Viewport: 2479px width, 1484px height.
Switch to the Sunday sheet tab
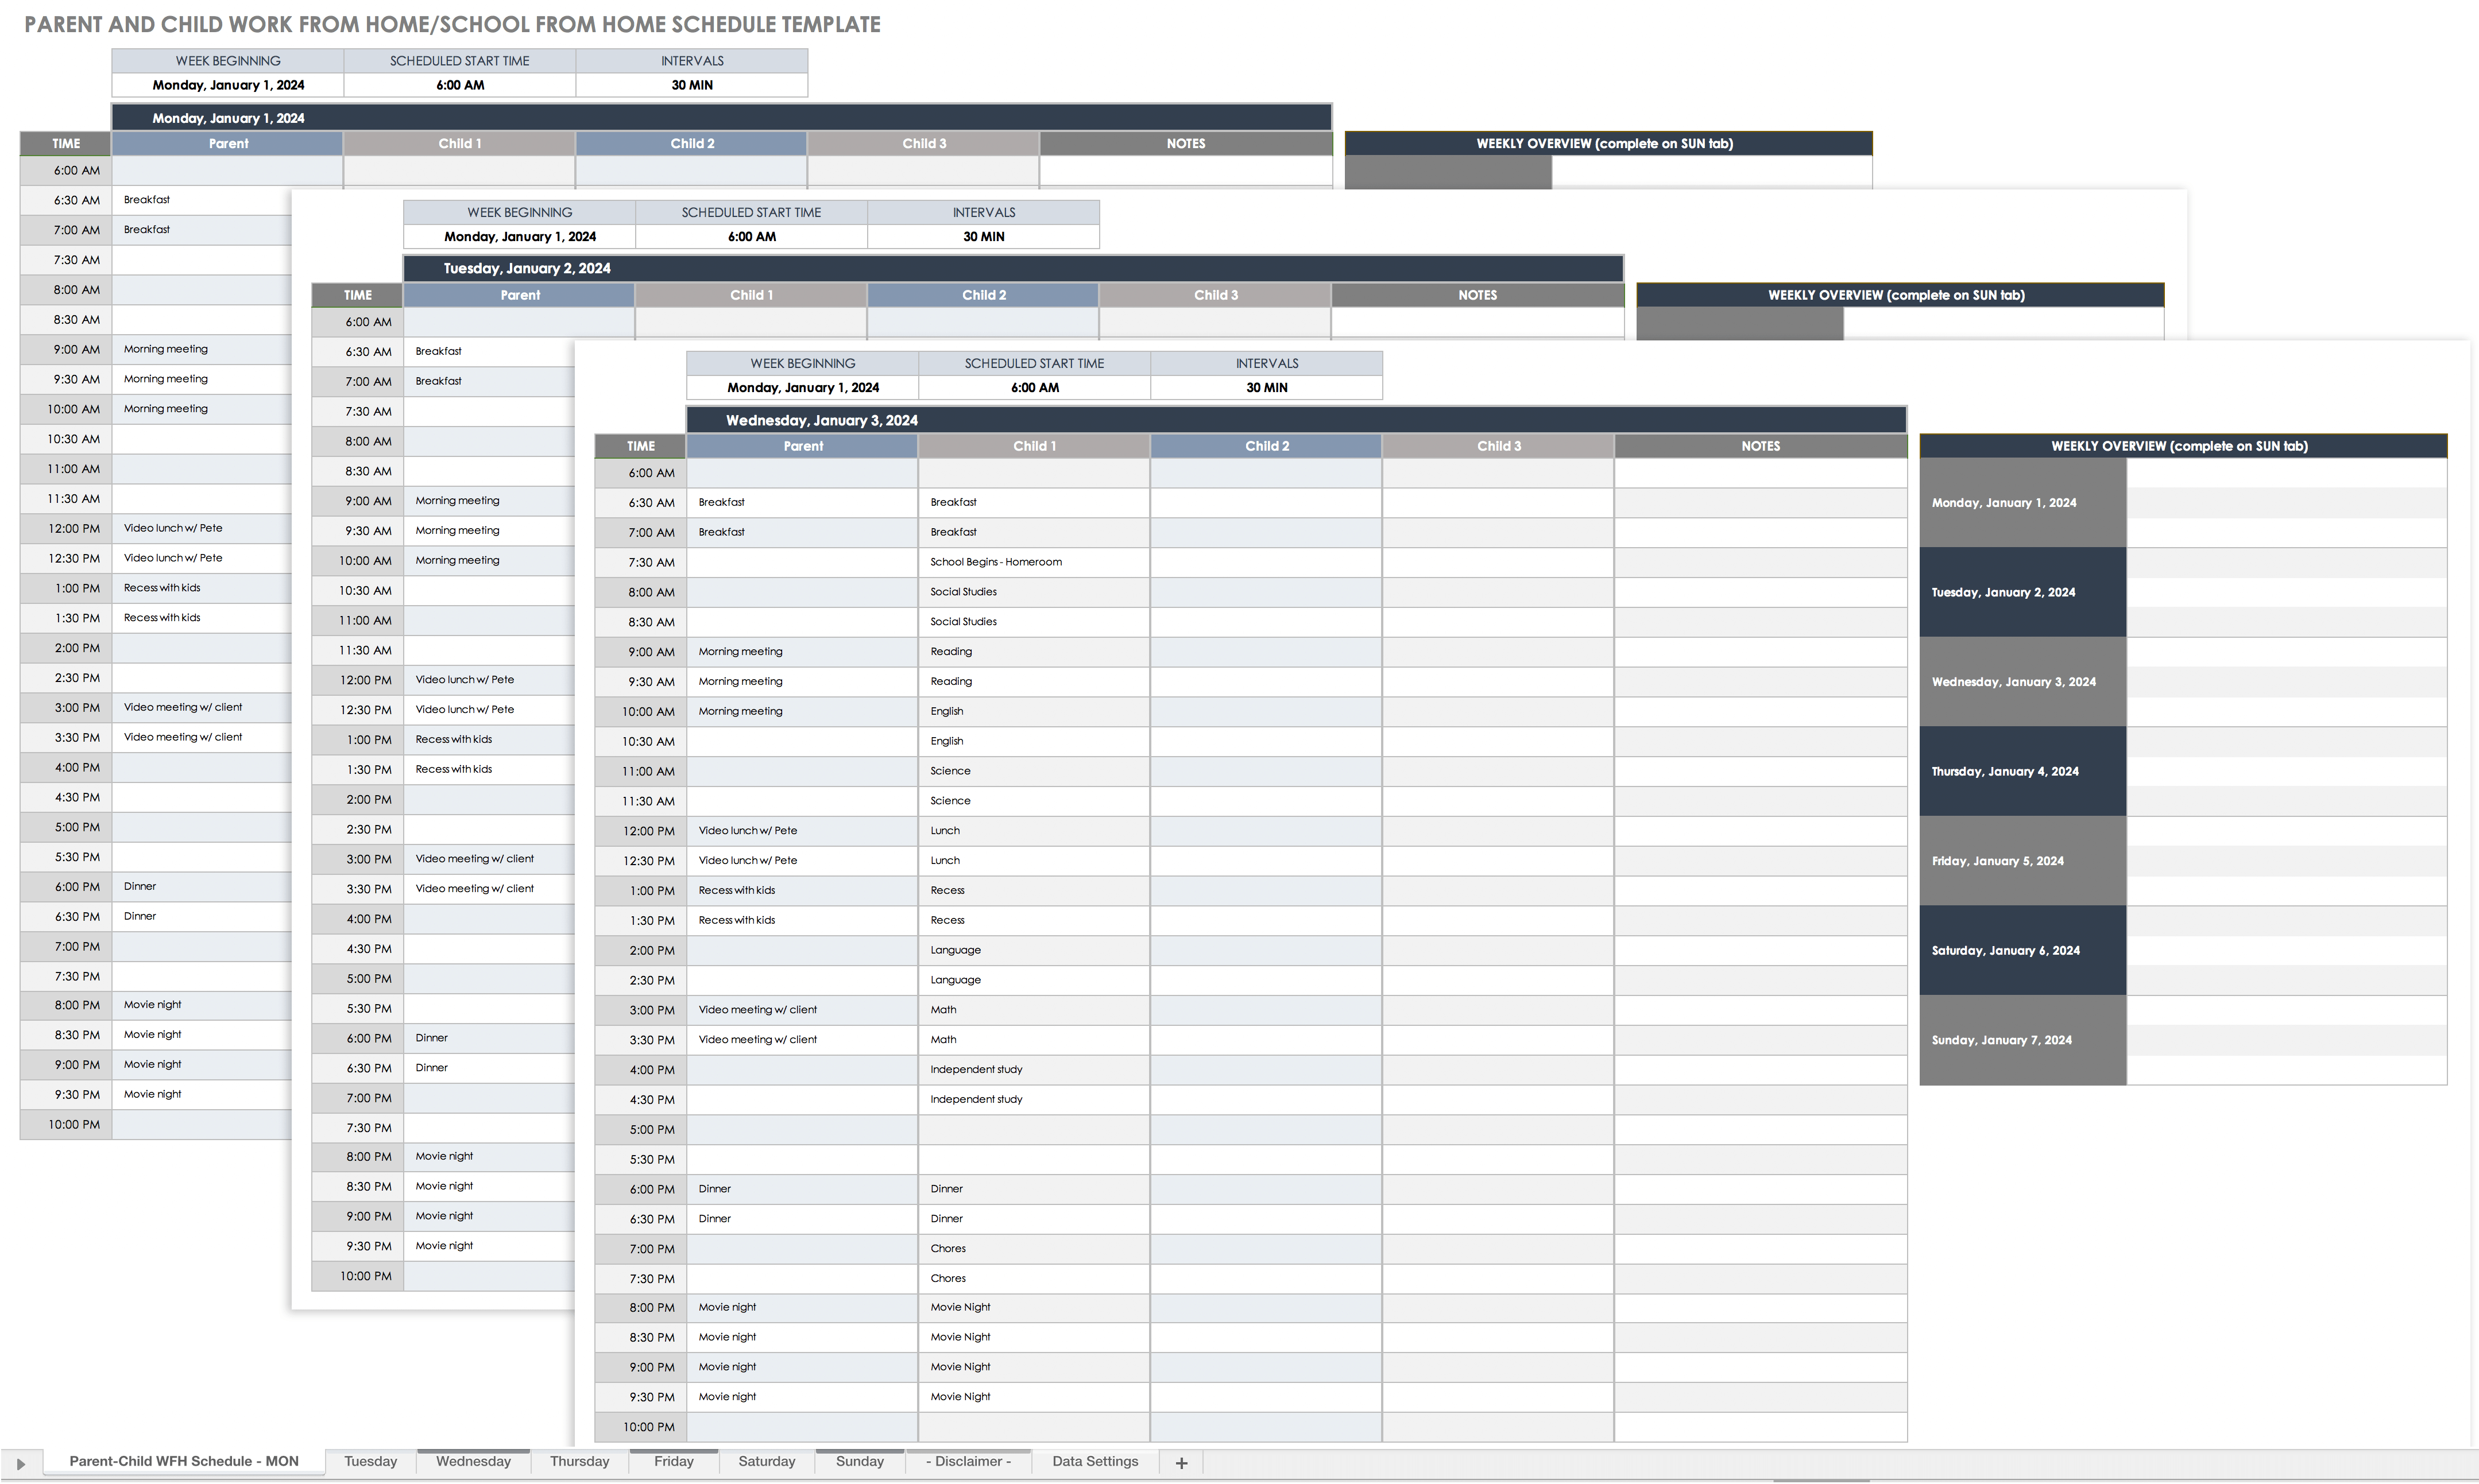tap(859, 1461)
